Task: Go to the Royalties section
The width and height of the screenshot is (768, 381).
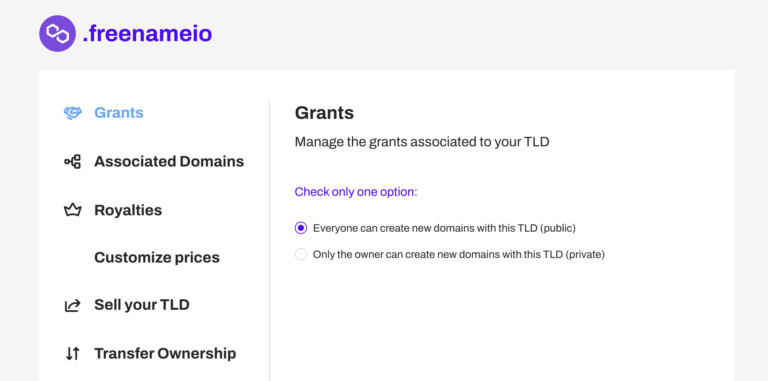Action: pyautogui.click(x=128, y=210)
